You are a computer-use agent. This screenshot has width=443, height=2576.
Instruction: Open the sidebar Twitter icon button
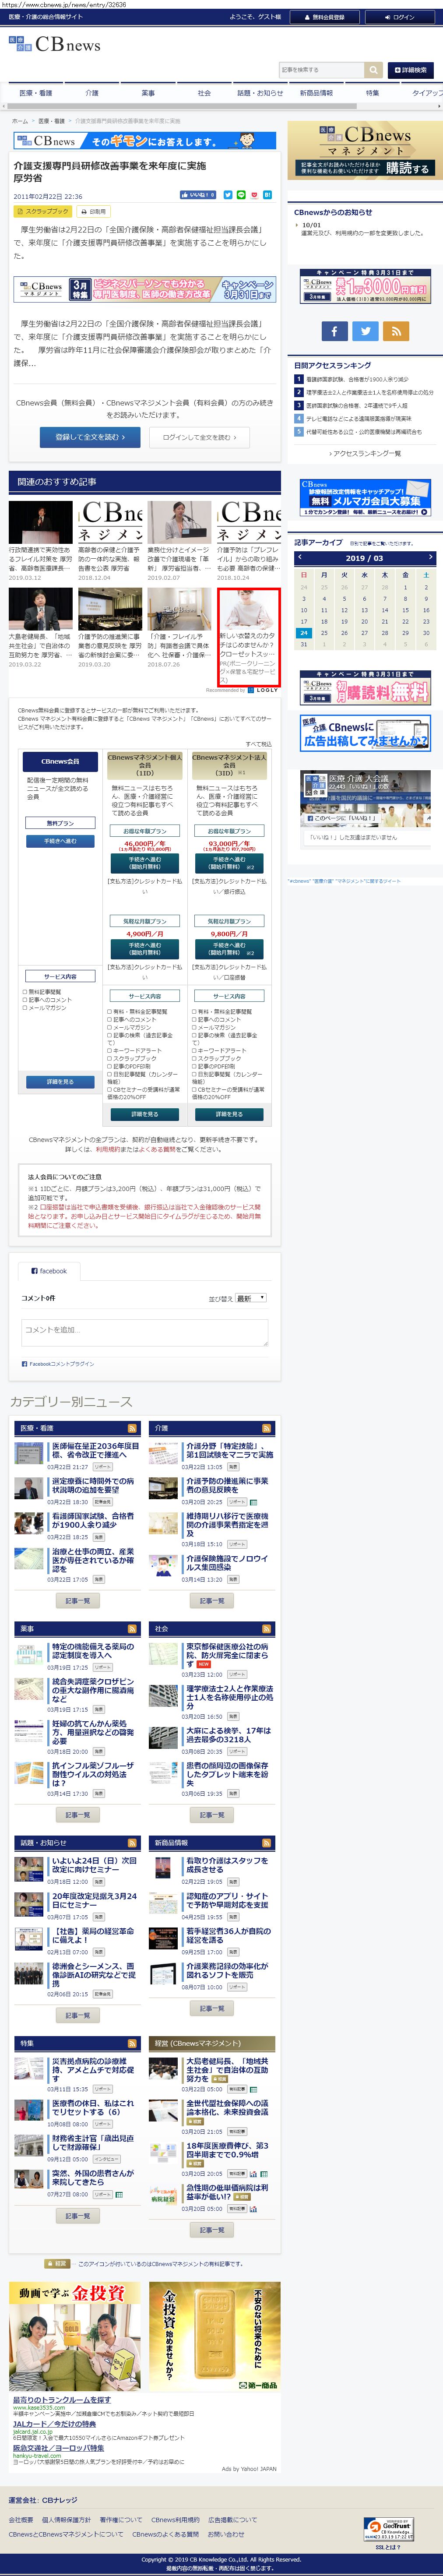click(366, 330)
